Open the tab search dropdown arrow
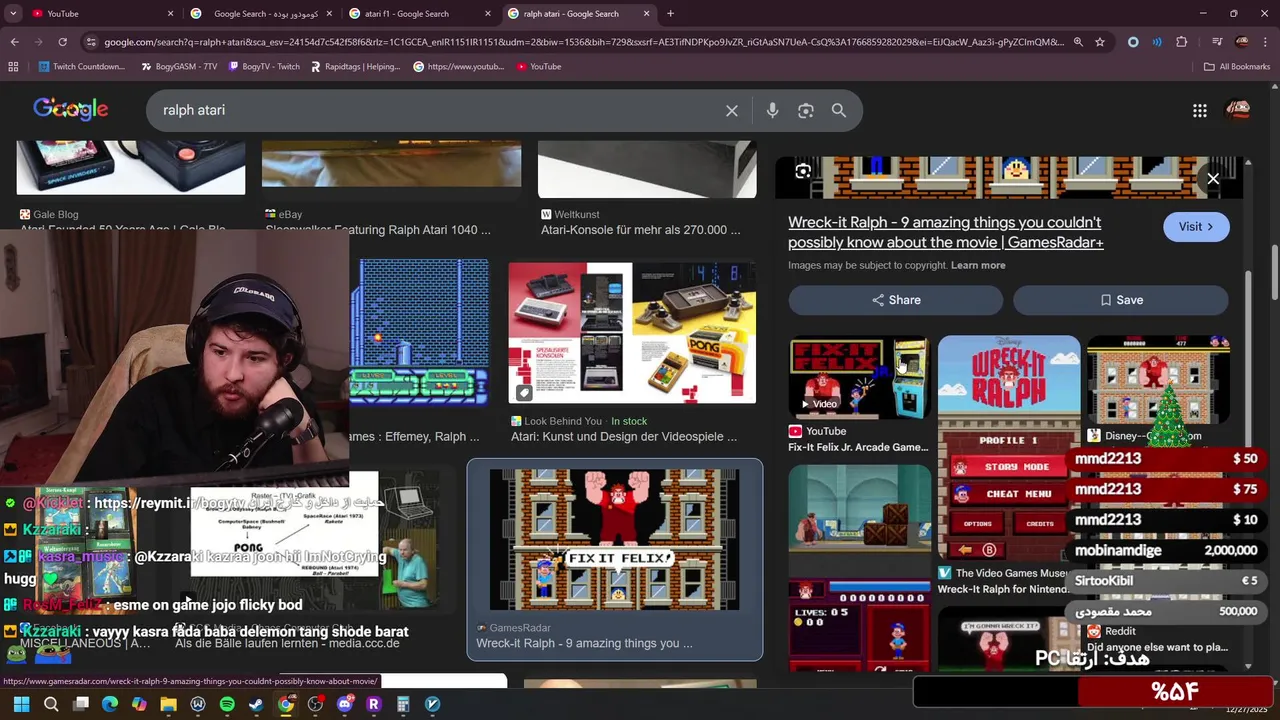The width and height of the screenshot is (1280, 720). click(x=13, y=14)
